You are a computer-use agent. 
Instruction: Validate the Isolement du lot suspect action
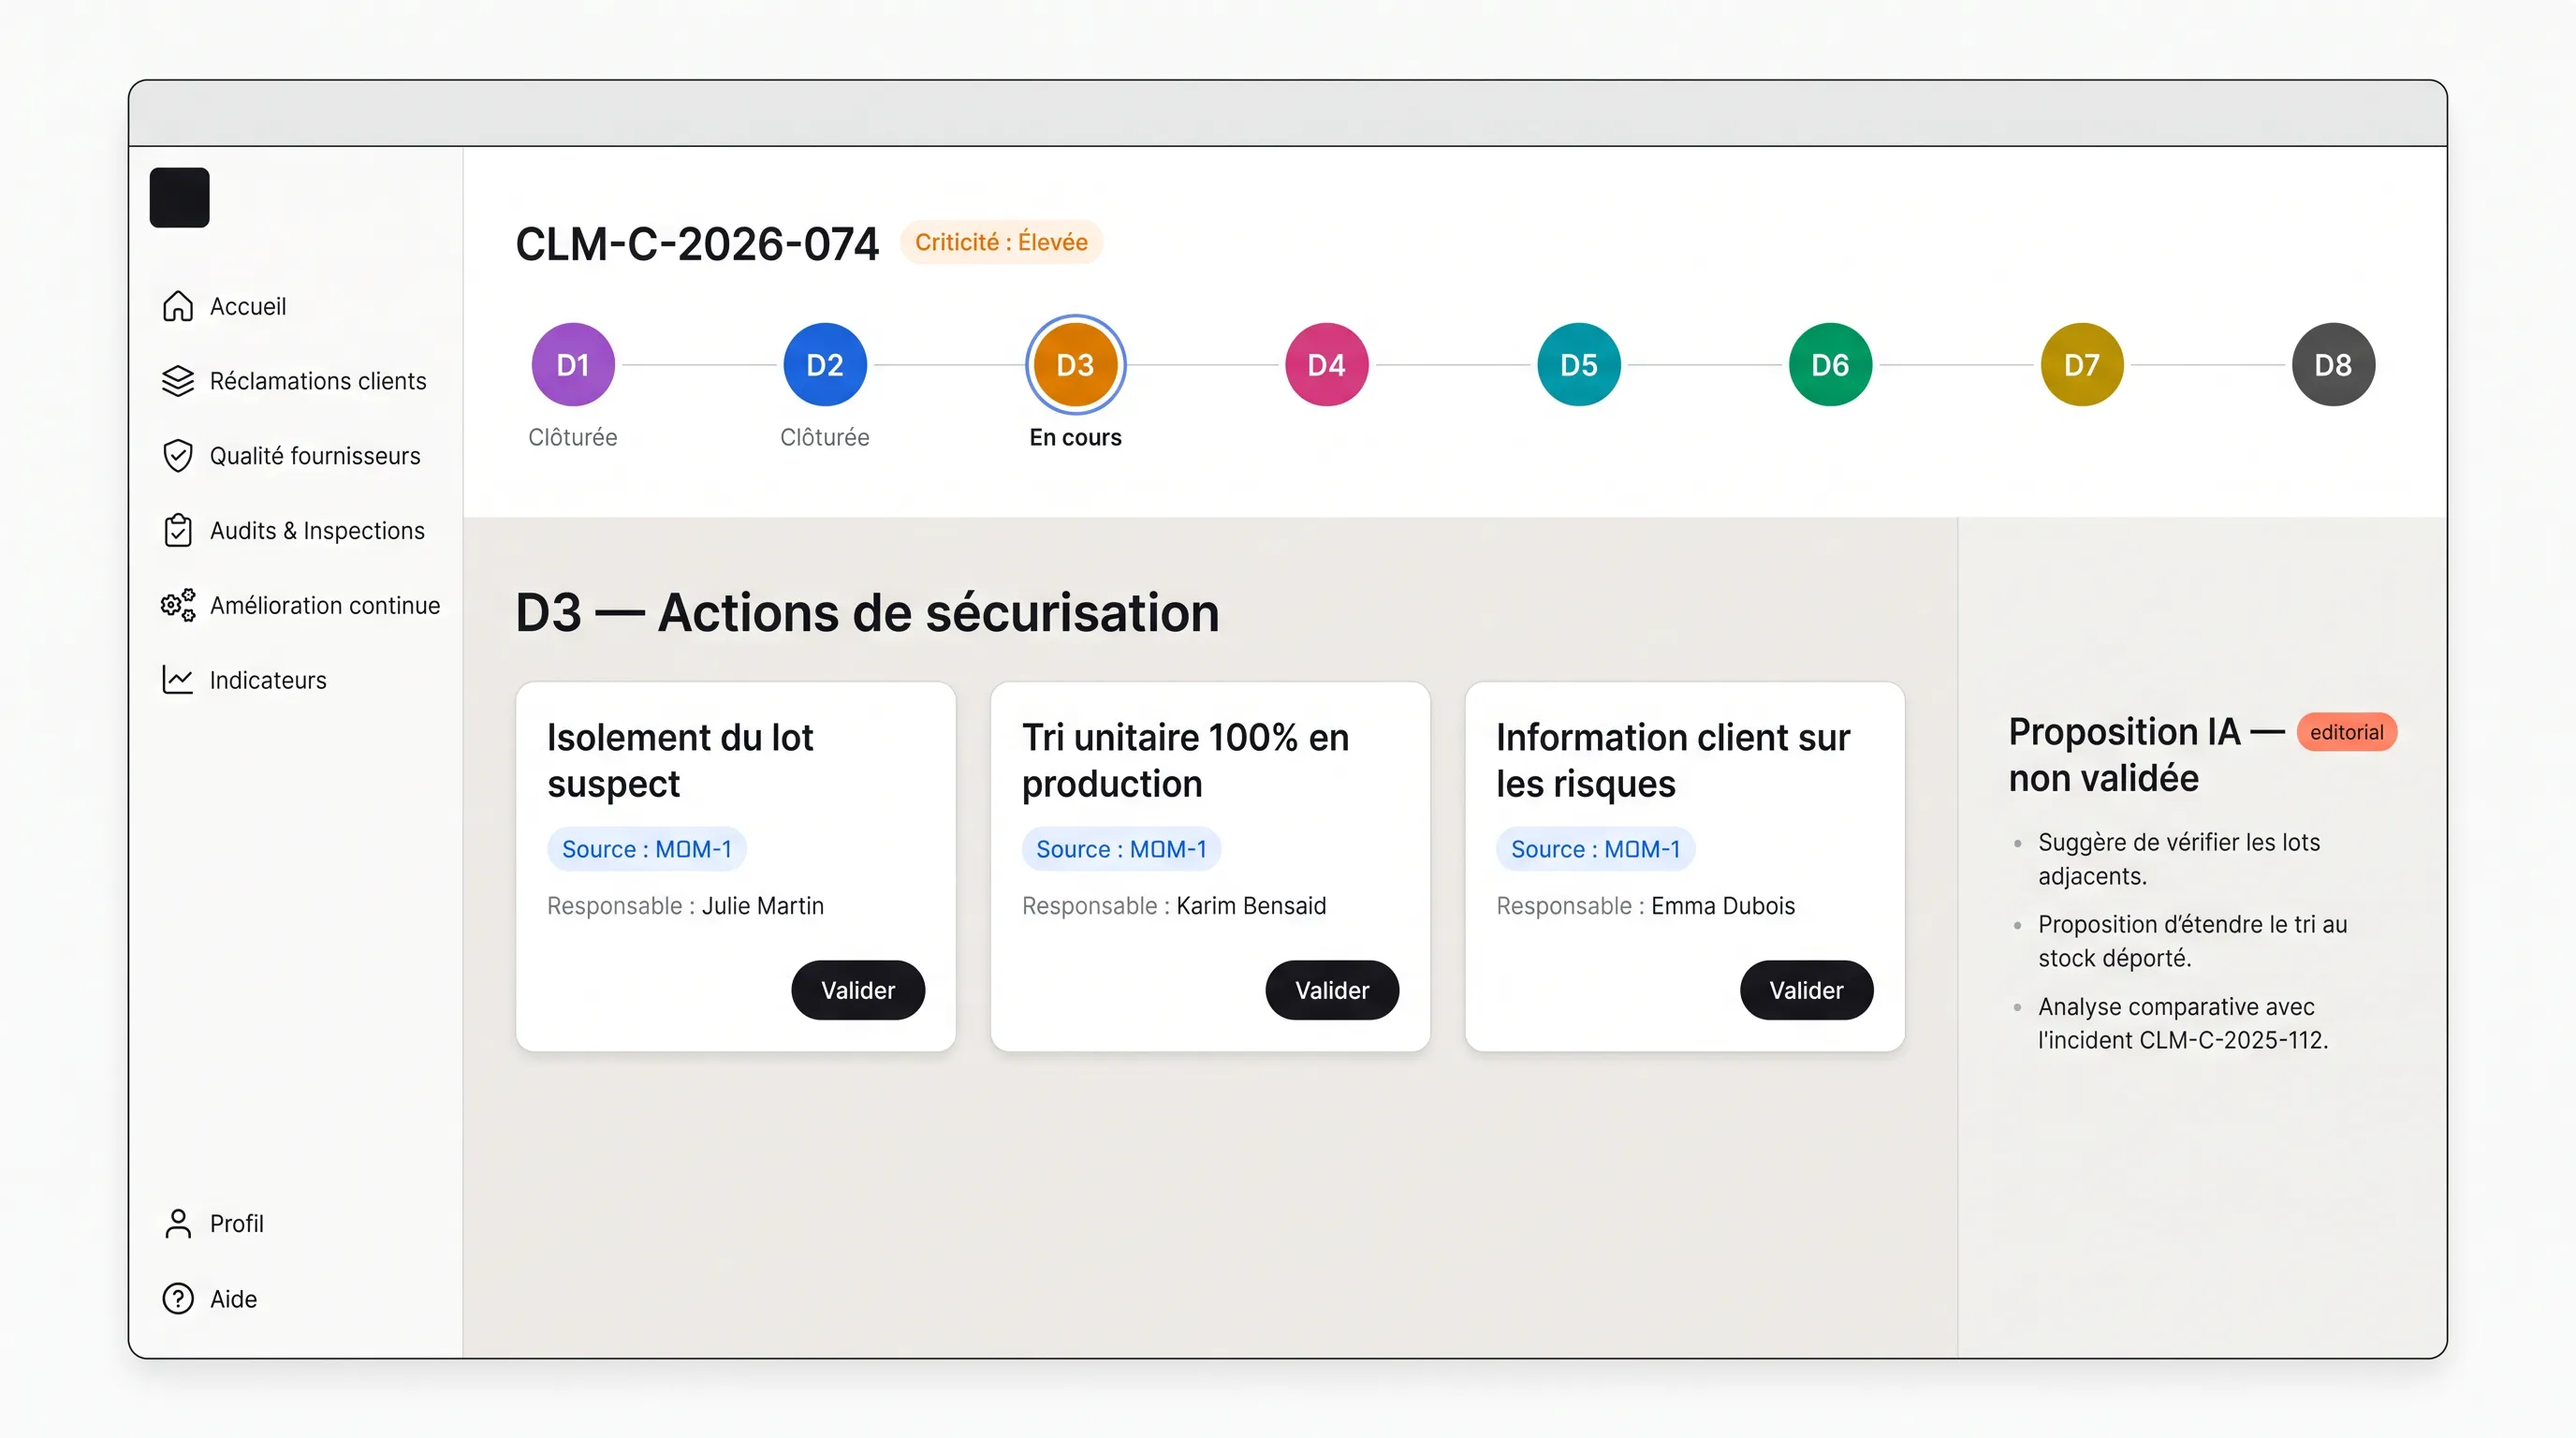pyautogui.click(x=858, y=990)
